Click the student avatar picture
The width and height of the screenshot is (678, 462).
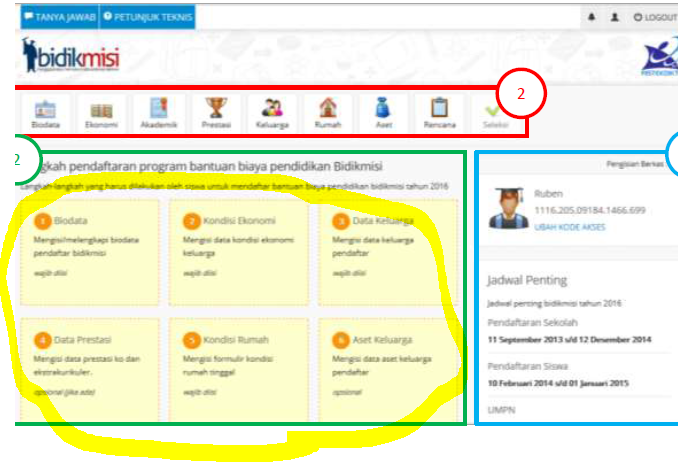click(x=508, y=208)
